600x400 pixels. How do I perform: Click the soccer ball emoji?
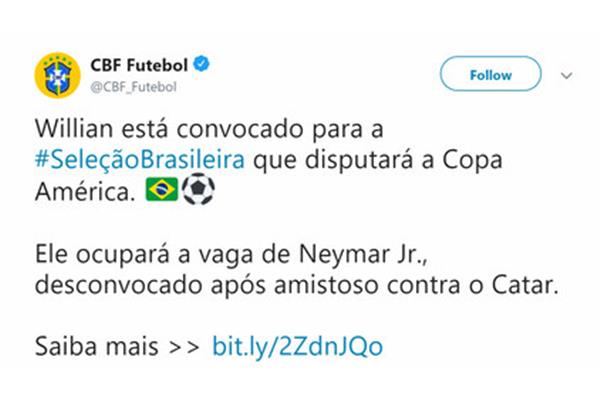198,189
